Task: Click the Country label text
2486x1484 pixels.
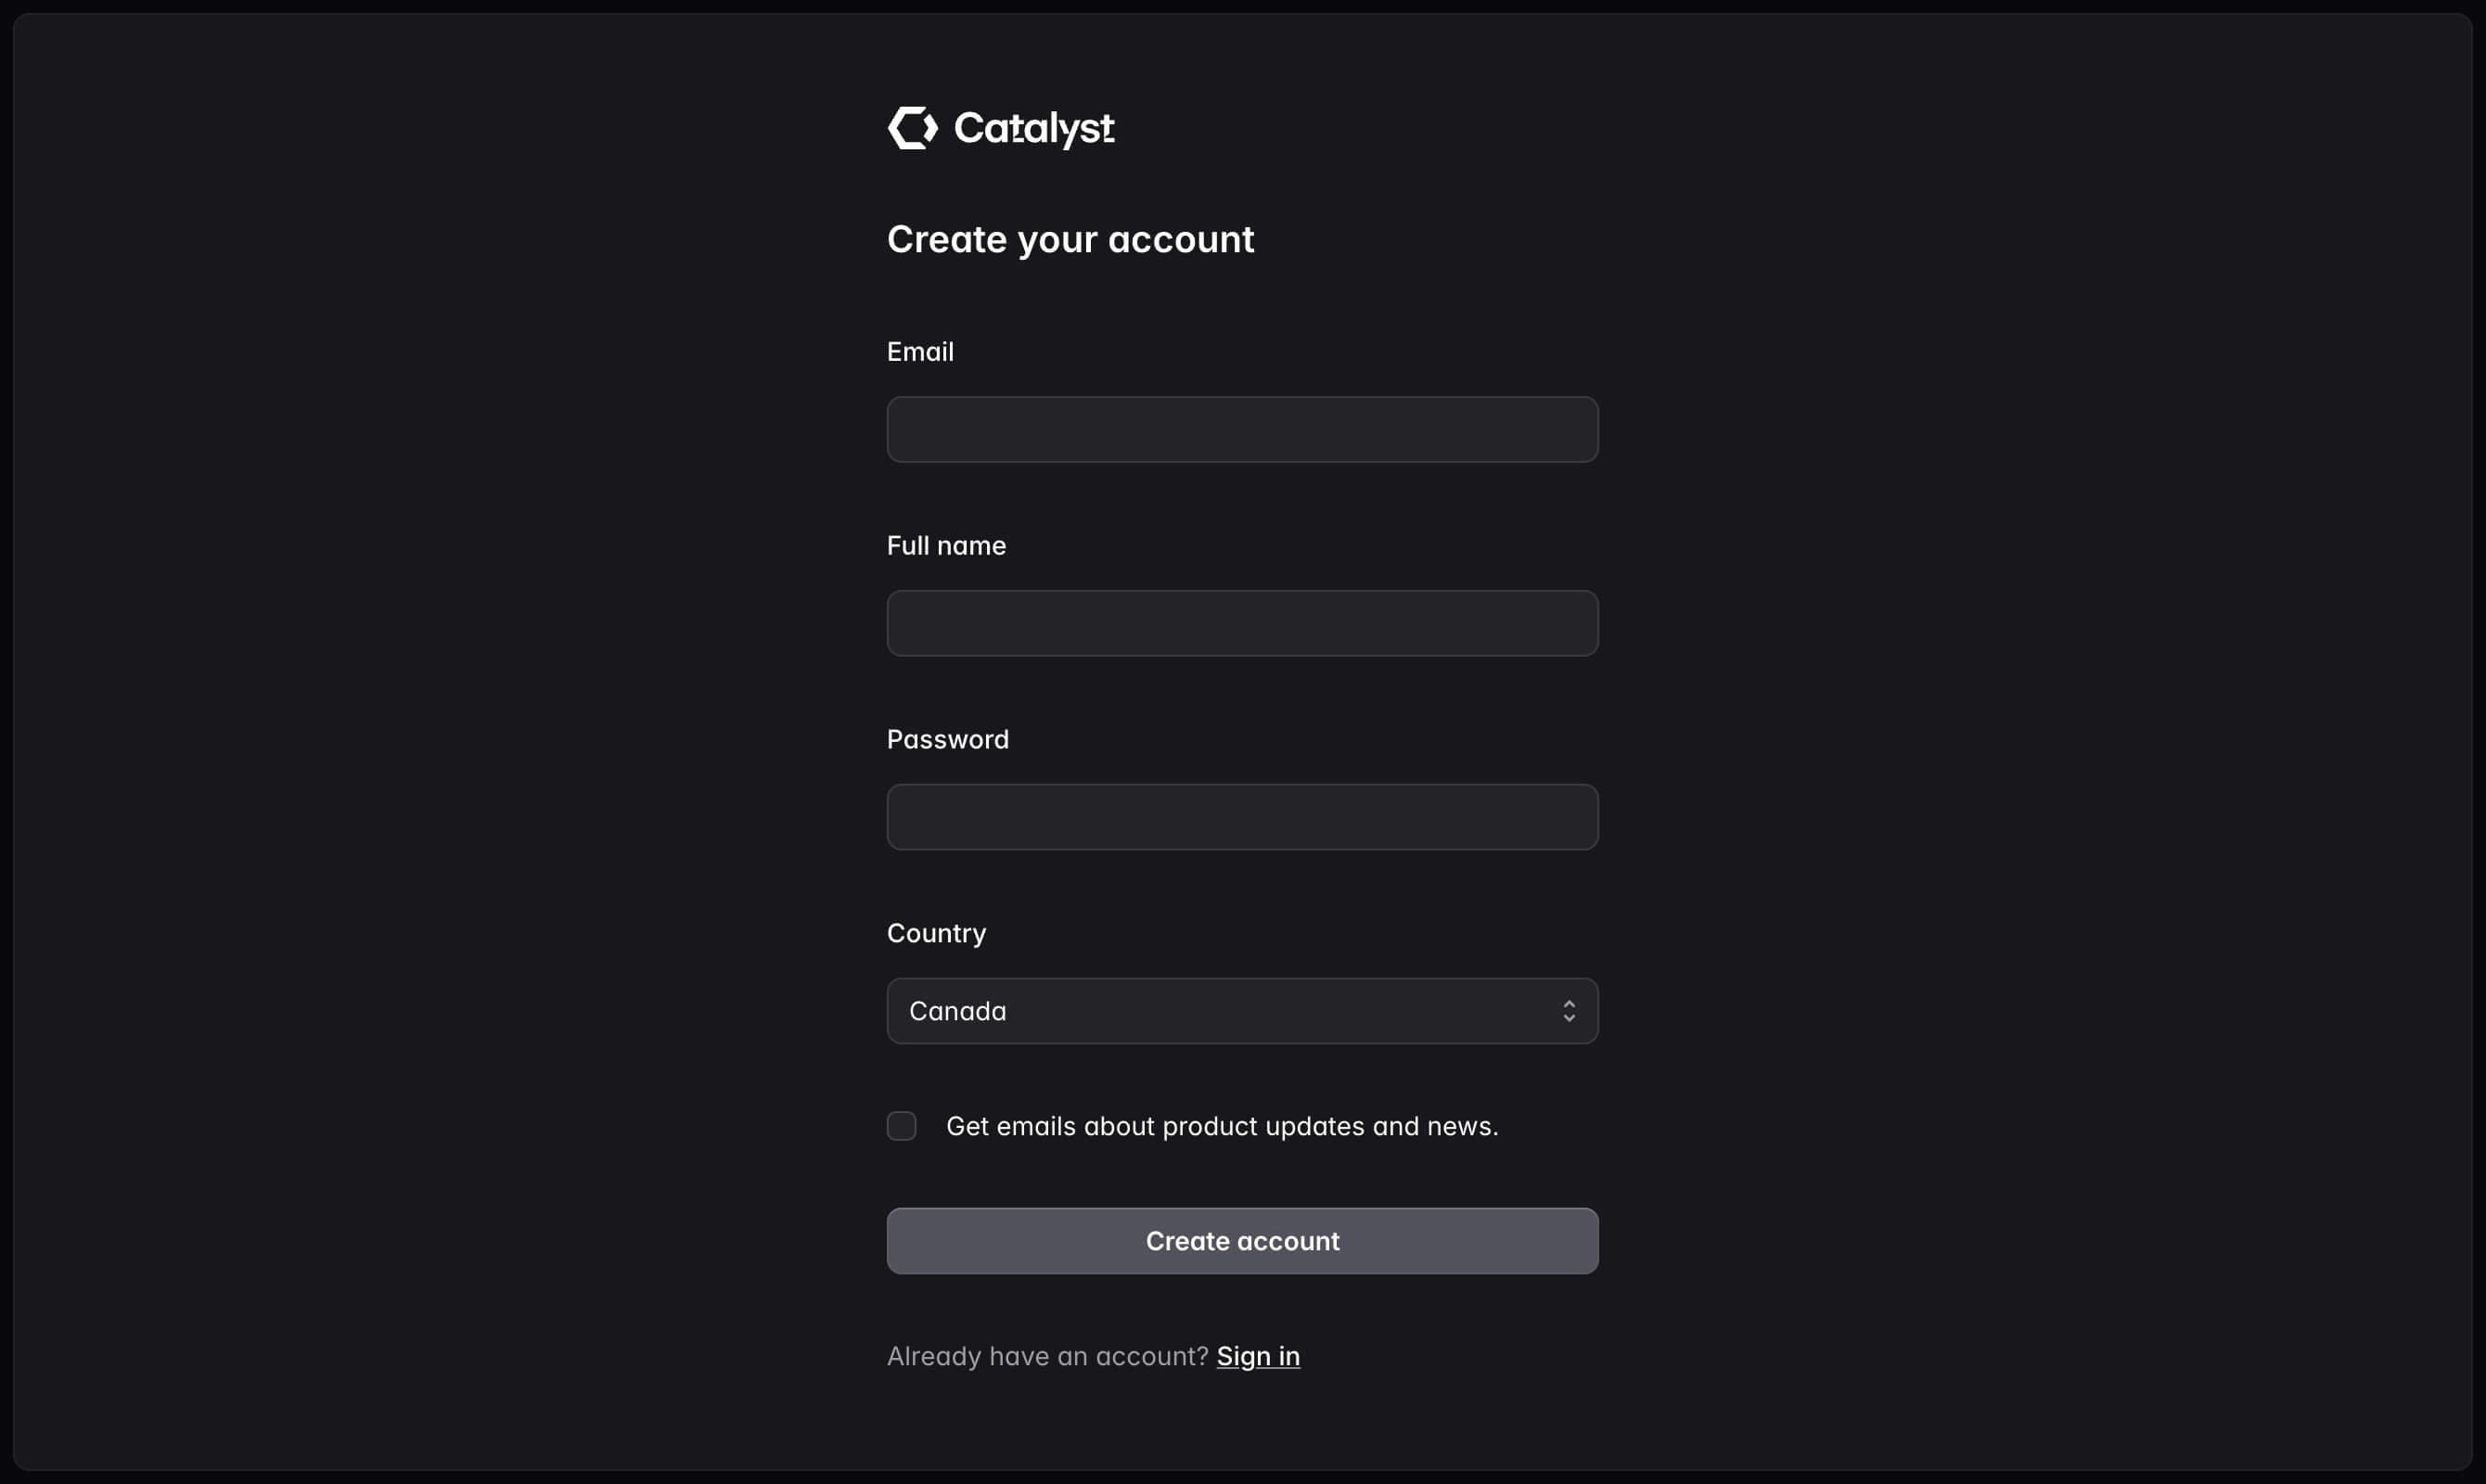Action: (x=935, y=933)
